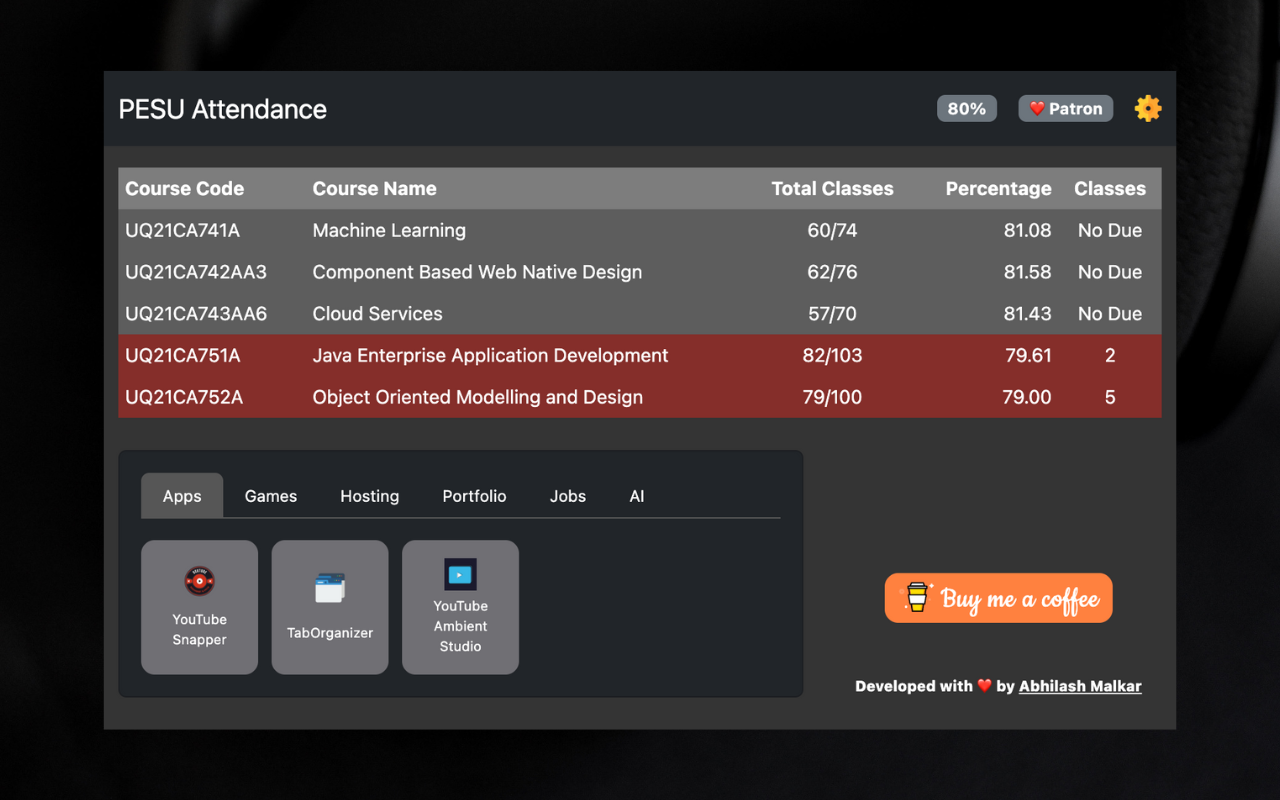This screenshot has width=1280, height=800.
Task: Go to the Jobs tab
Action: pyautogui.click(x=568, y=496)
